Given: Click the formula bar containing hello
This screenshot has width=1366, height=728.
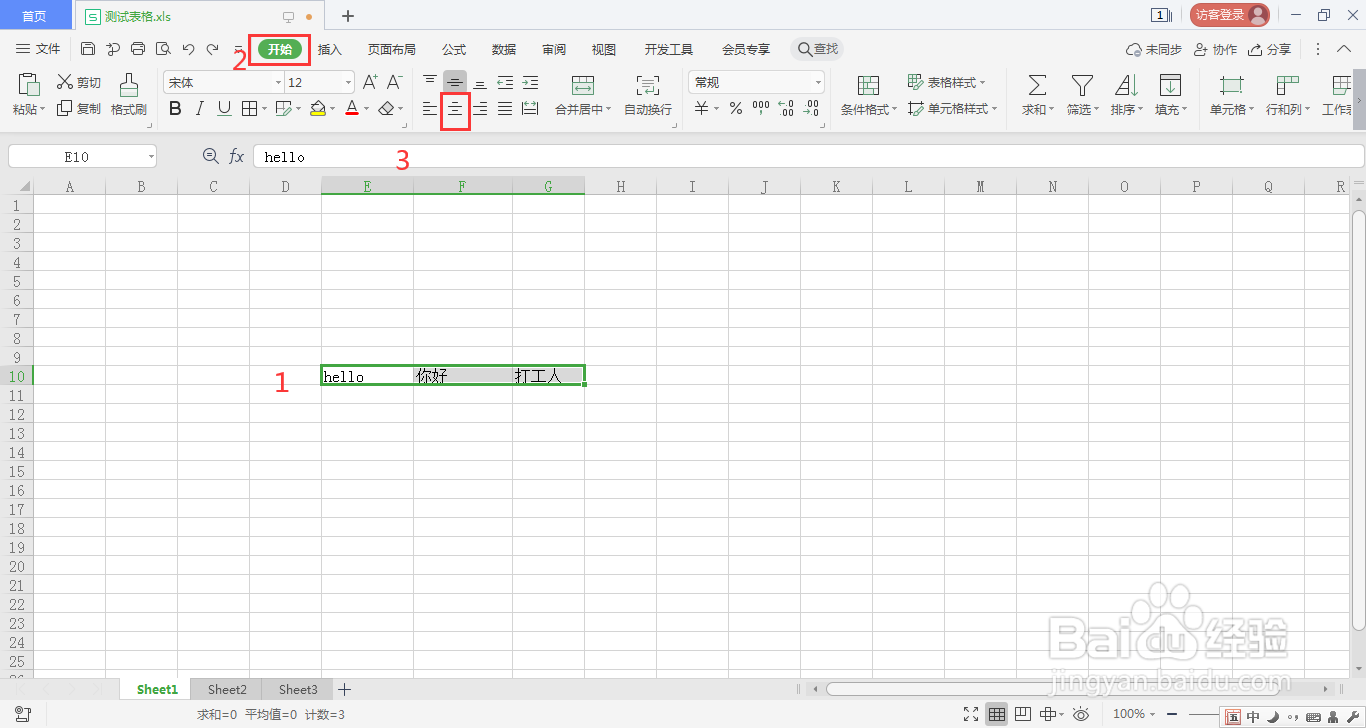Looking at the screenshot, I should point(808,157).
